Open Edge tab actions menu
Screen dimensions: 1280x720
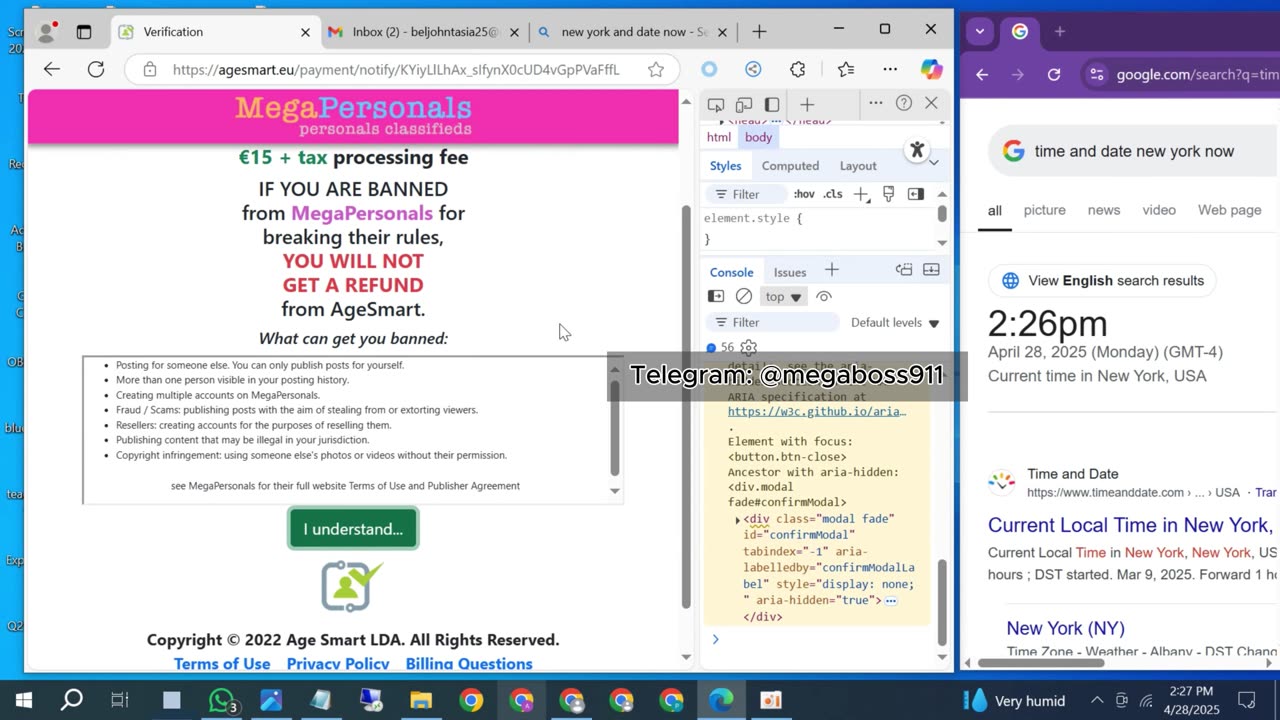pos(84,32)
